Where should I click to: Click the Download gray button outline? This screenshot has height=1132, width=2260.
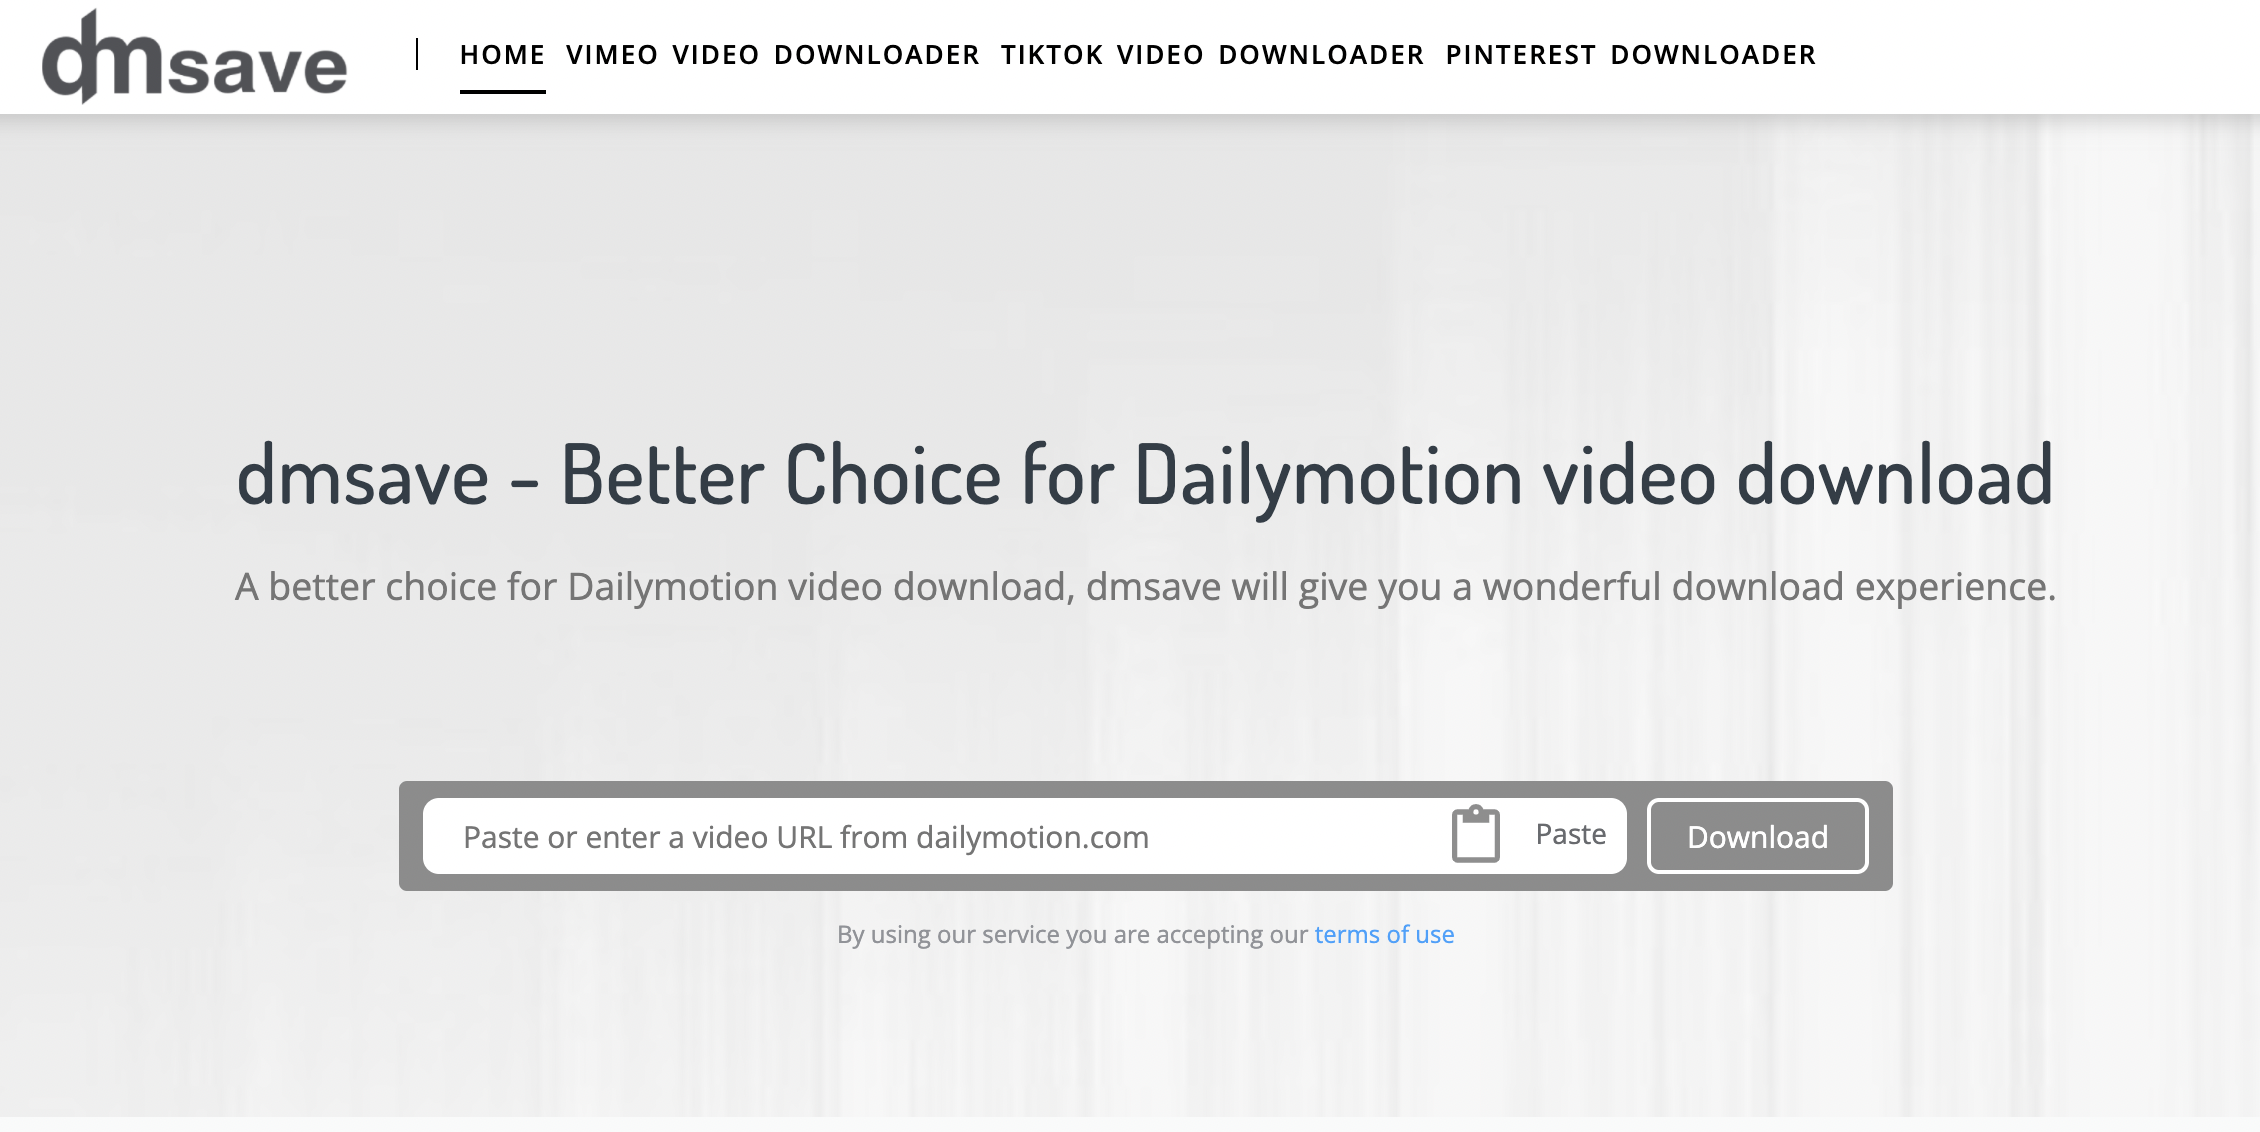1758,835
